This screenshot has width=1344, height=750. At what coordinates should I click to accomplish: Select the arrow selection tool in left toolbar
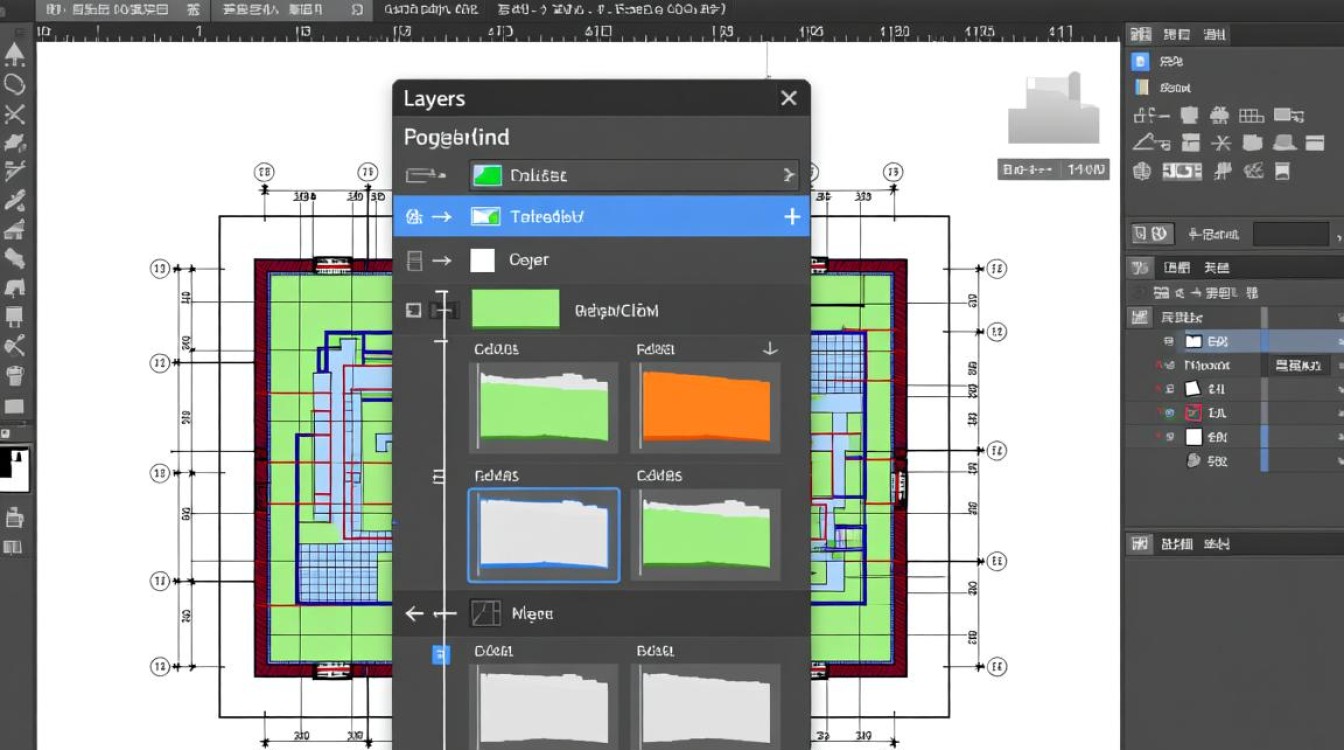(14, 54)
